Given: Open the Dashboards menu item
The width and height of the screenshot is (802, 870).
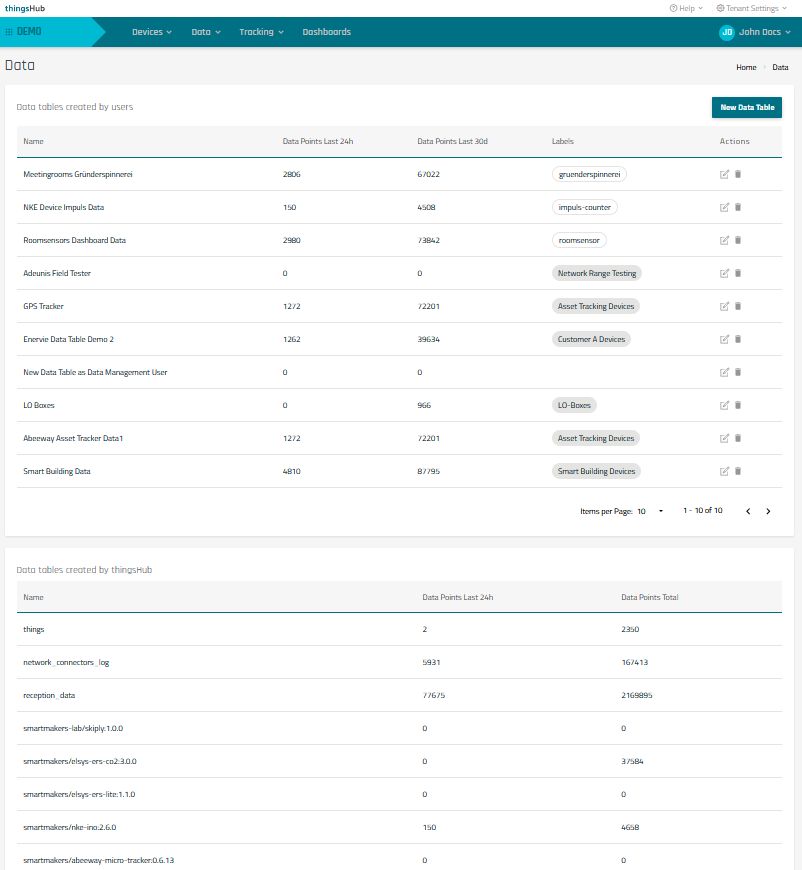Looking at the screenshot, I should tap(326, 32).
